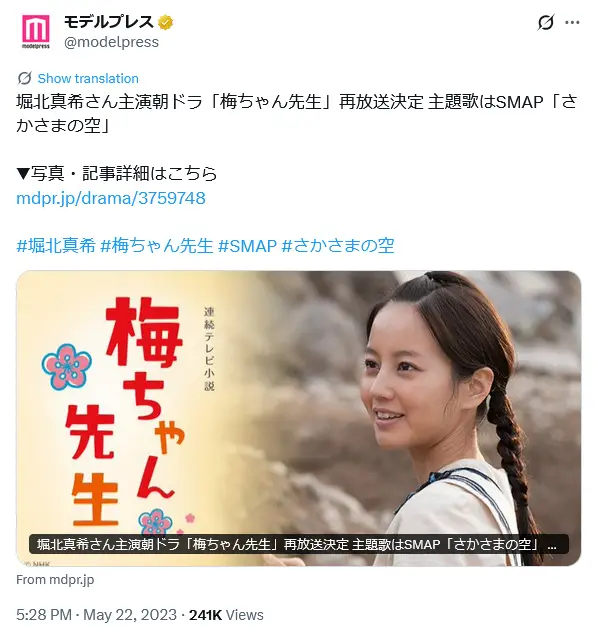The image size is (598, 636).
Task: Open the 梅ちゃん先生 article preview image
Action: point(299,418)
